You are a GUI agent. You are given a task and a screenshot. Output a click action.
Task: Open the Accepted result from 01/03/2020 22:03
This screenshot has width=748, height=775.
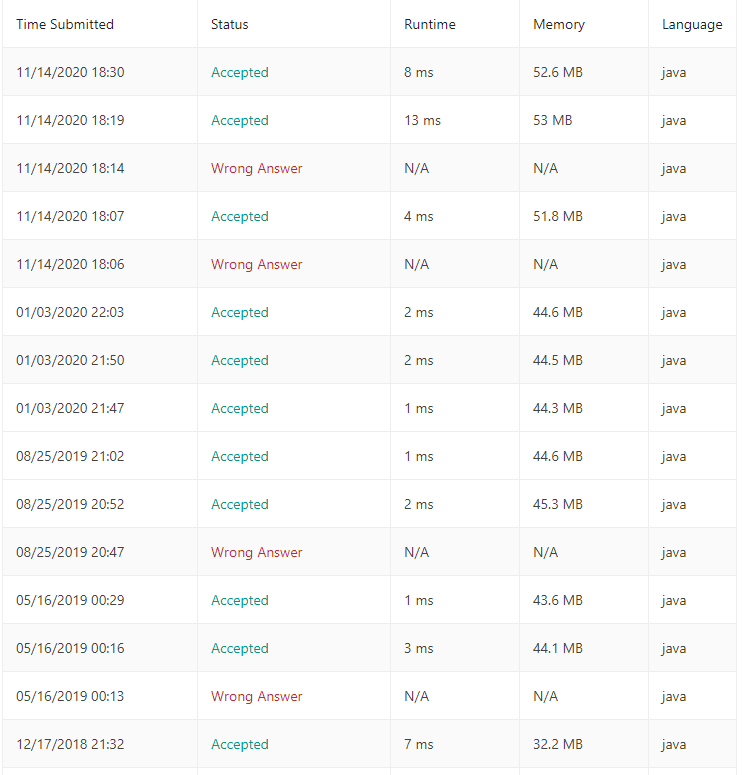tap(240, 312)
